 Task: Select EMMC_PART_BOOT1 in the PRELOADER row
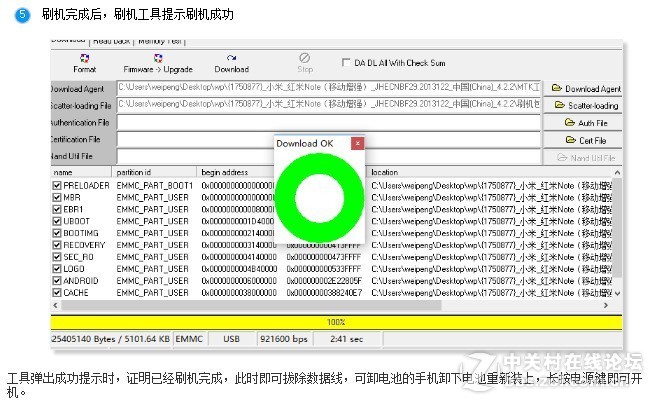(x=155, y=186)
